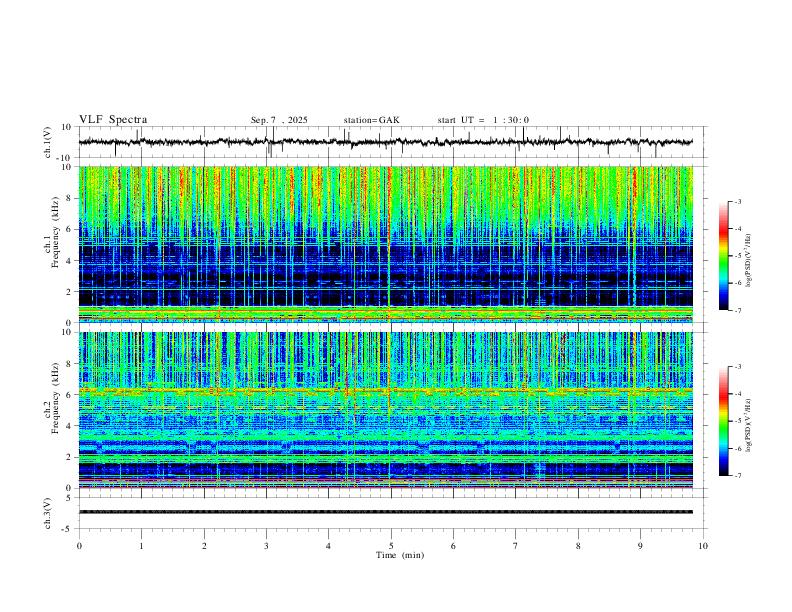This screenshot has width=792, height=612.
Task: Click the ch.1 spectrogram panel
Action: 385,244
